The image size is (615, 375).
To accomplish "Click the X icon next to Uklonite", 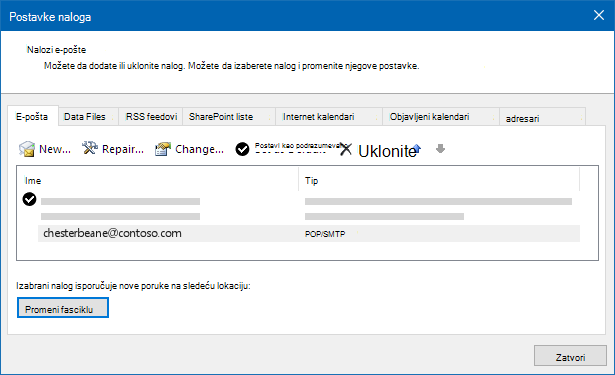I will pos(346,149).
